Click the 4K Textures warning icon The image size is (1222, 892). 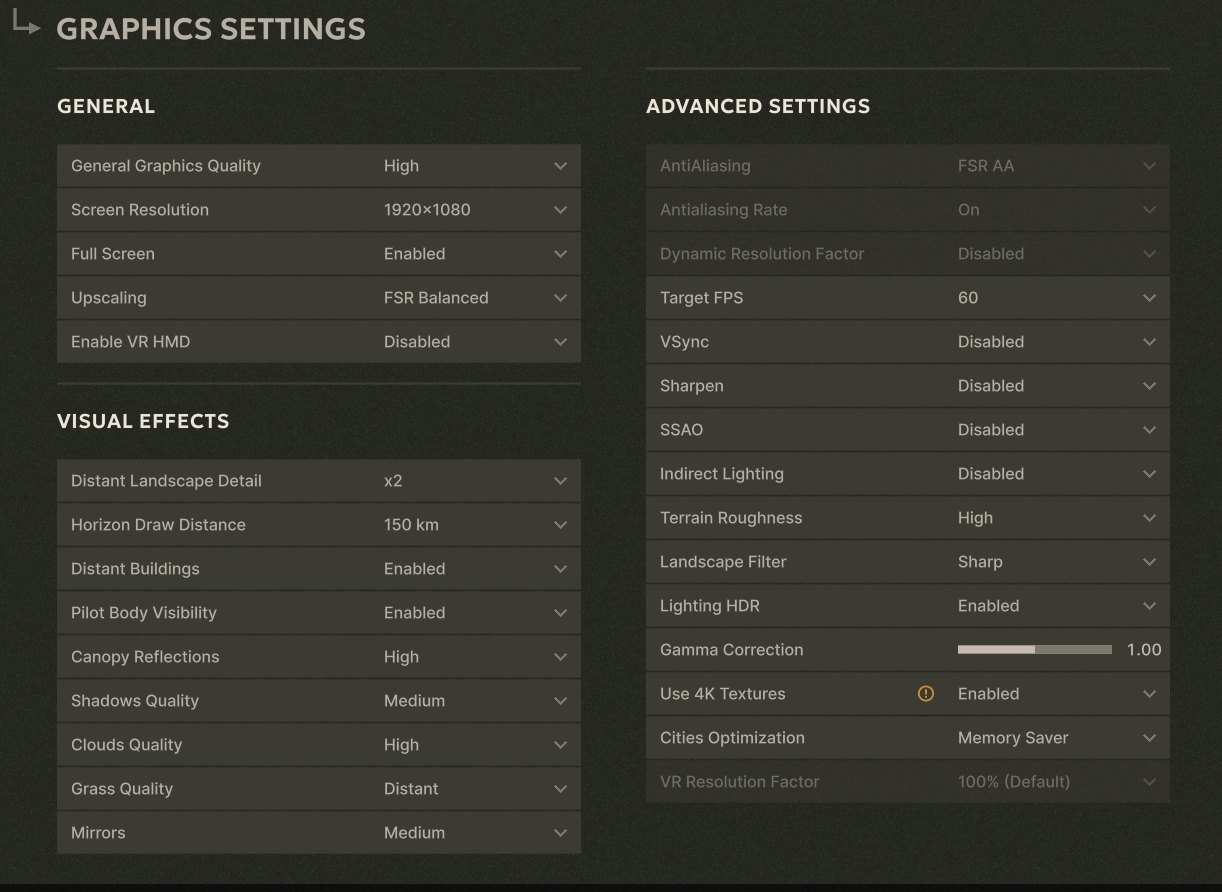coord(926,693)
